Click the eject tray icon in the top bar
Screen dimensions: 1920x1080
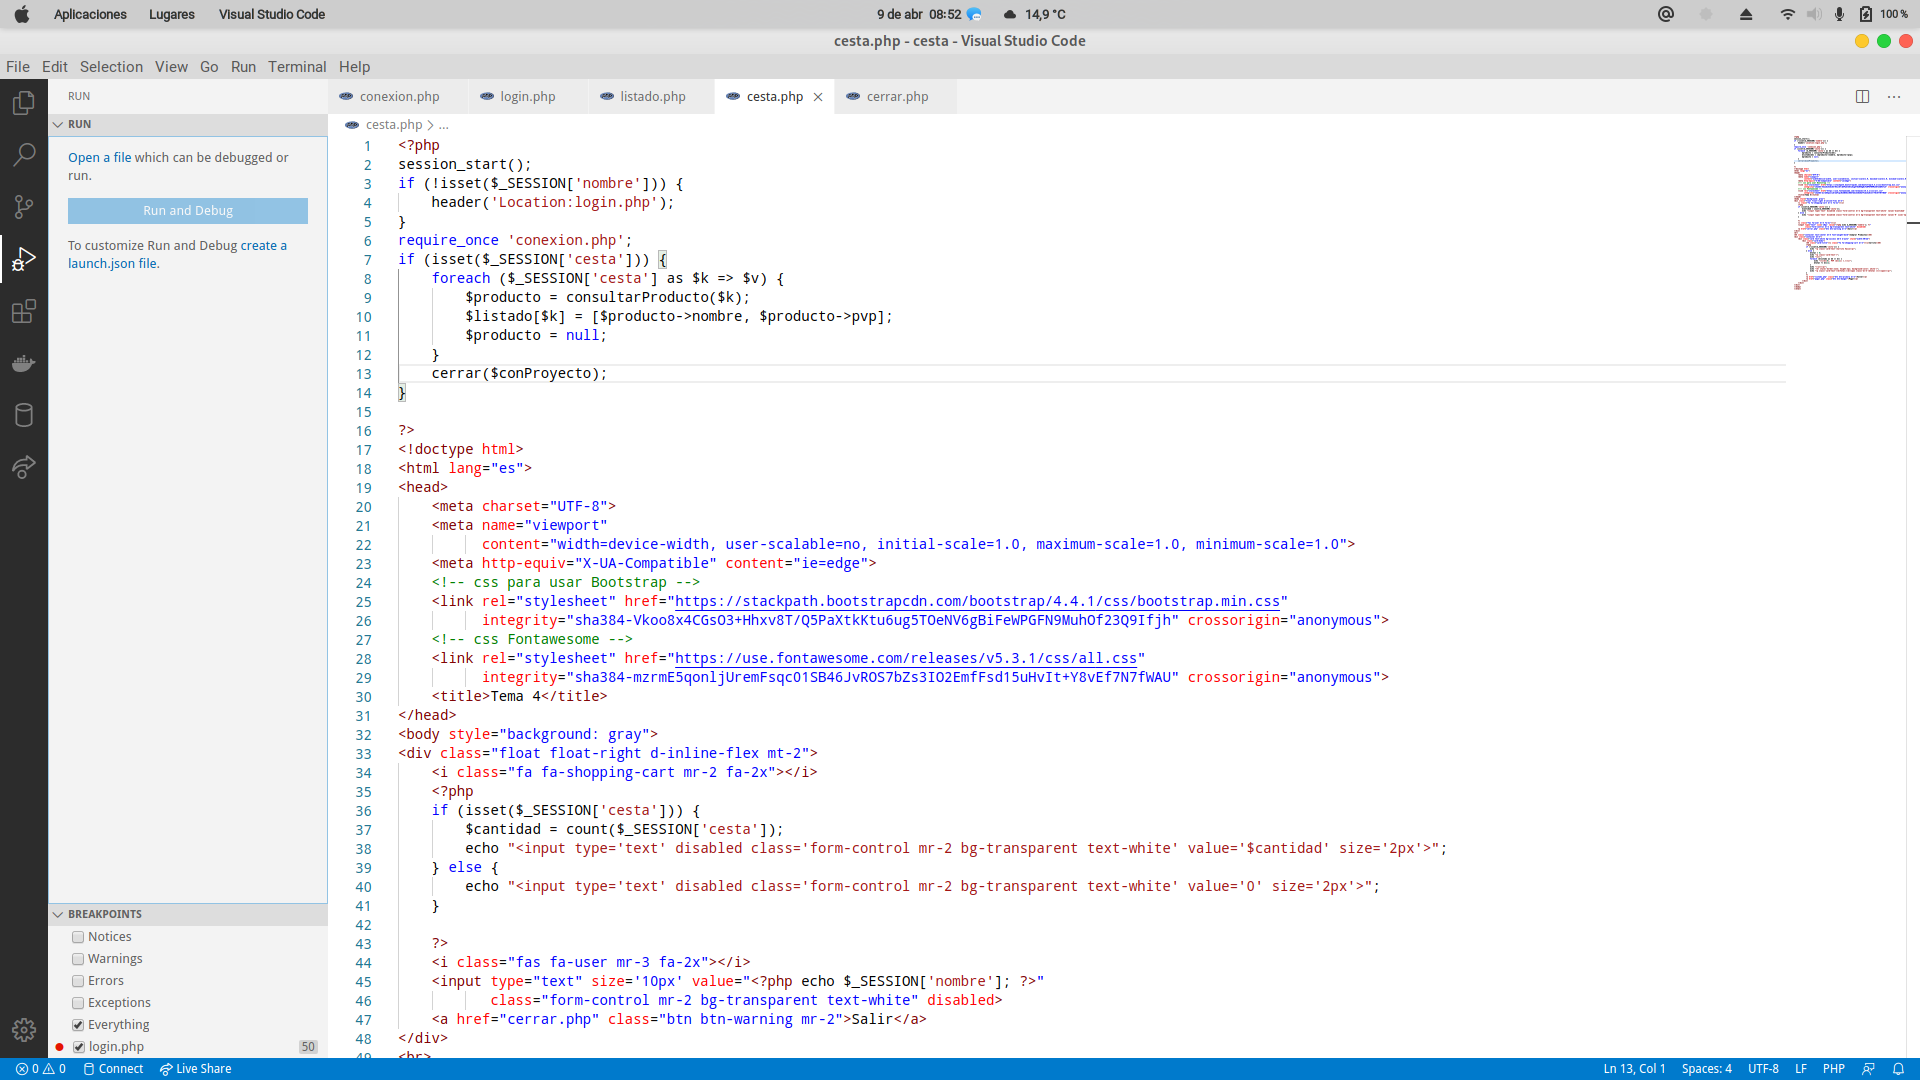pyautogui.click(x=1746, y=14)
